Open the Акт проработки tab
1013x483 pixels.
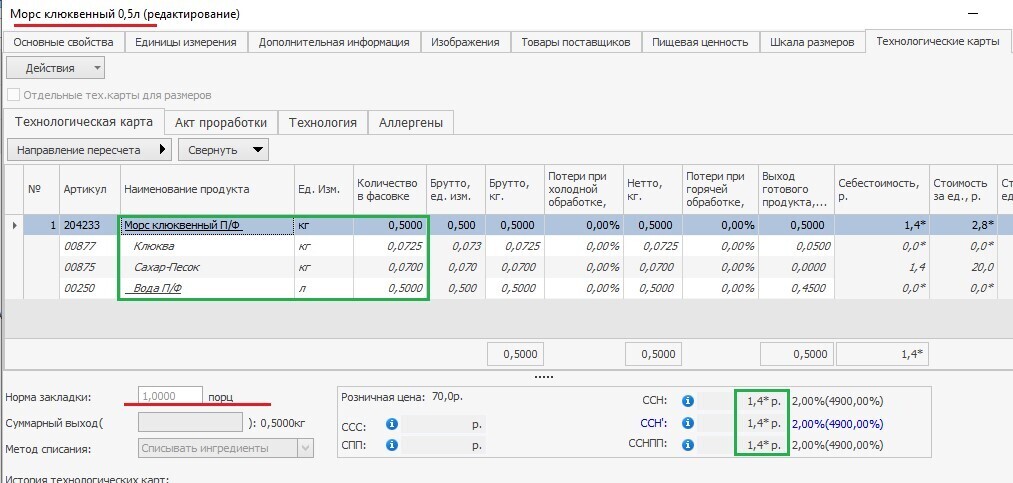click(x=220, y=122)
